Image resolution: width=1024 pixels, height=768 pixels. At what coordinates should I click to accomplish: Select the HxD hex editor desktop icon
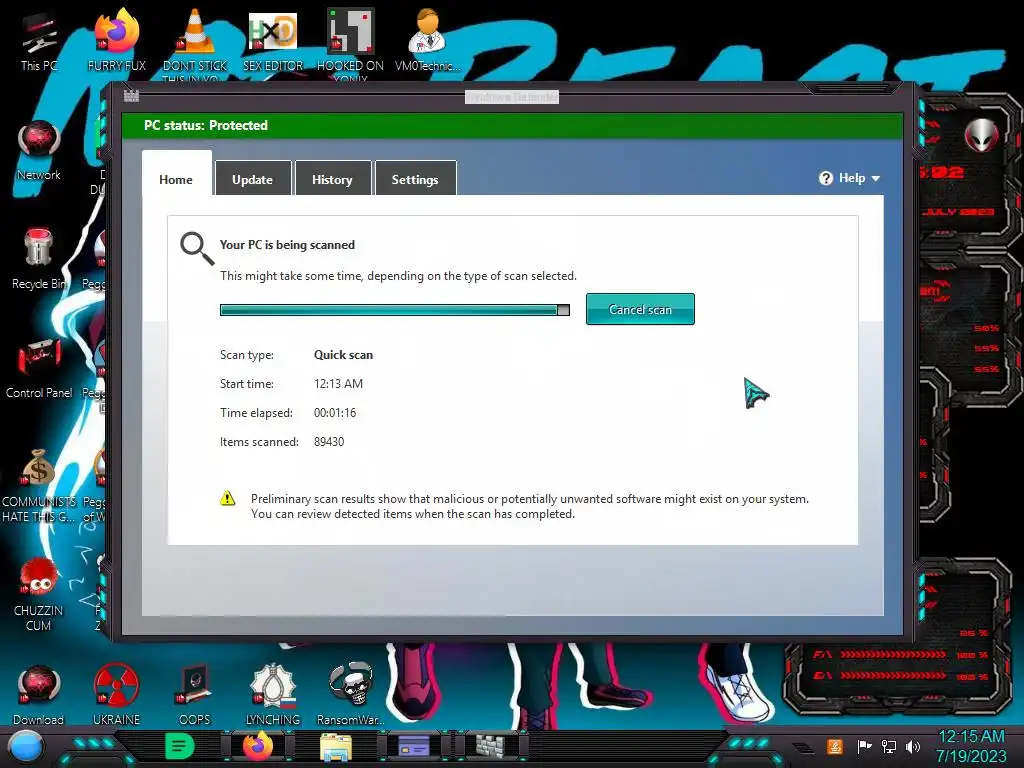pos(273,39)
